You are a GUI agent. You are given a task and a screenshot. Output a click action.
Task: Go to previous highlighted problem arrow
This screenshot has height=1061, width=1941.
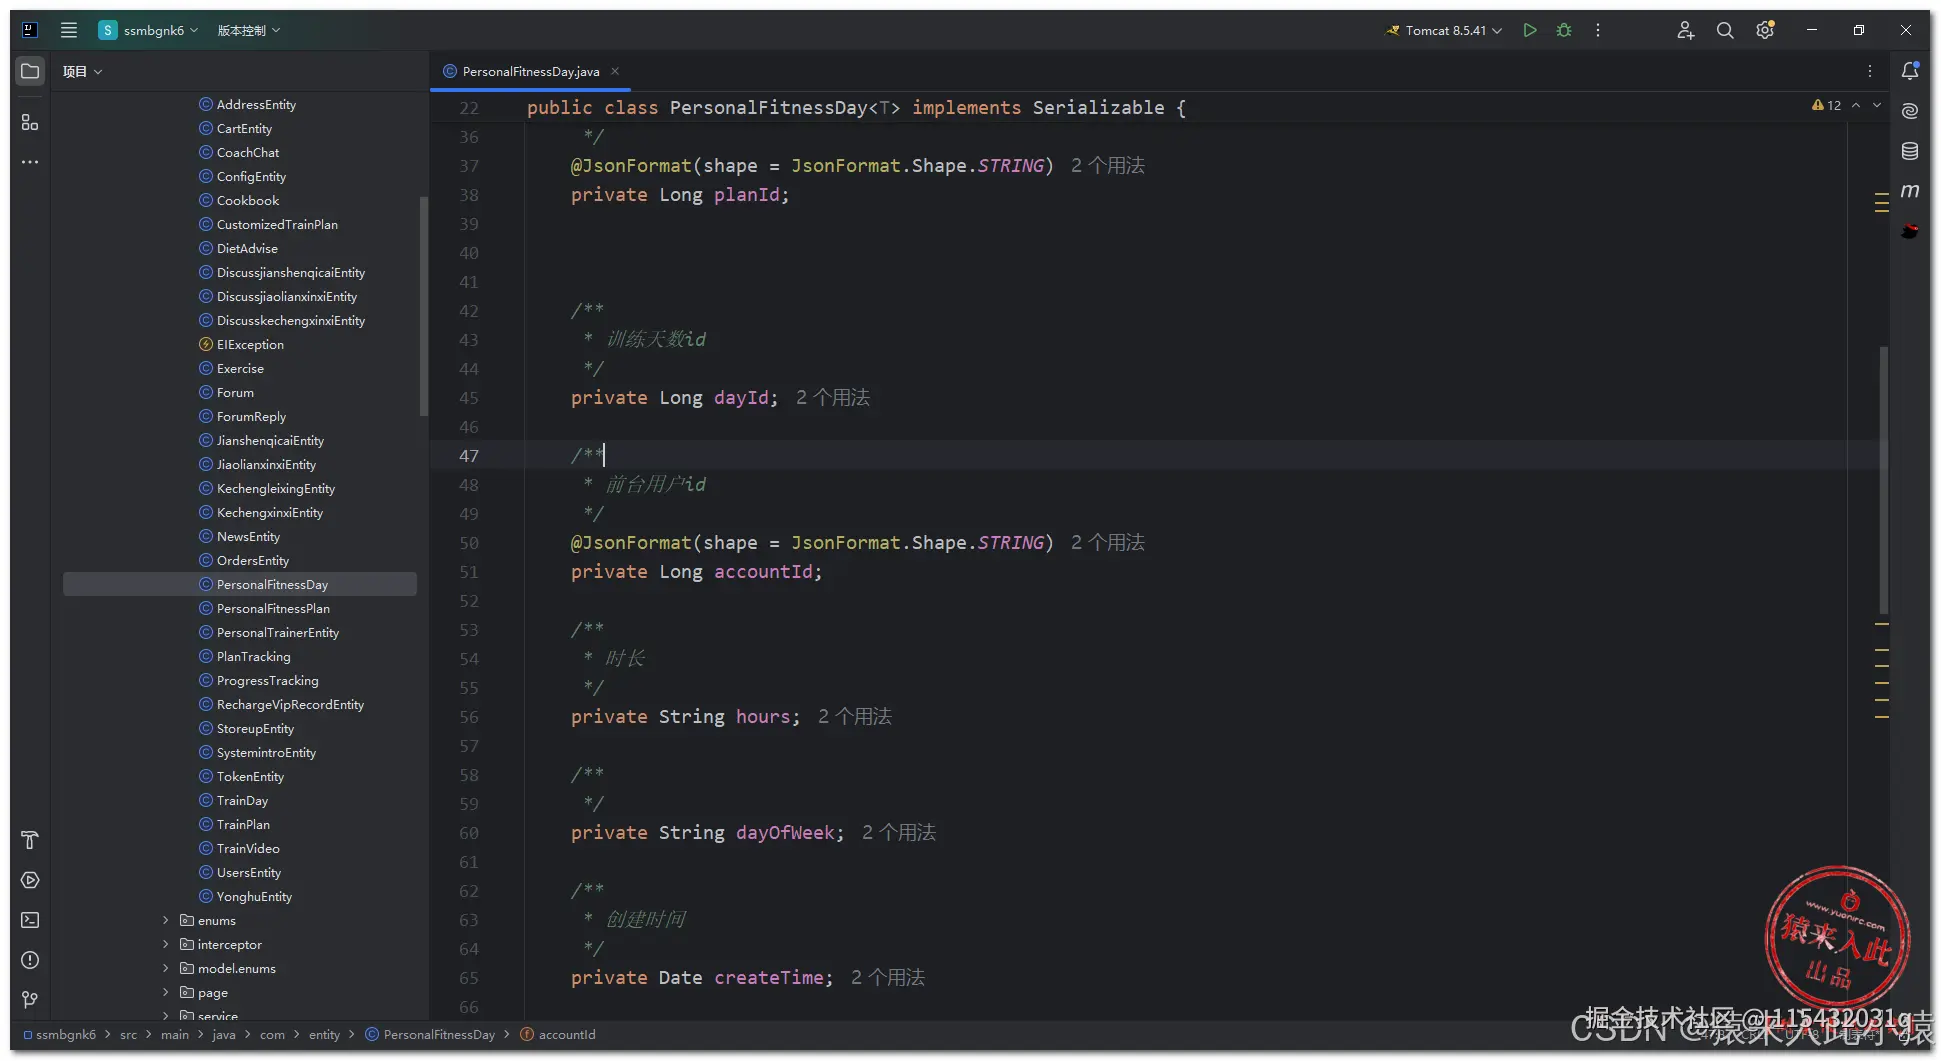point(1856,105)
